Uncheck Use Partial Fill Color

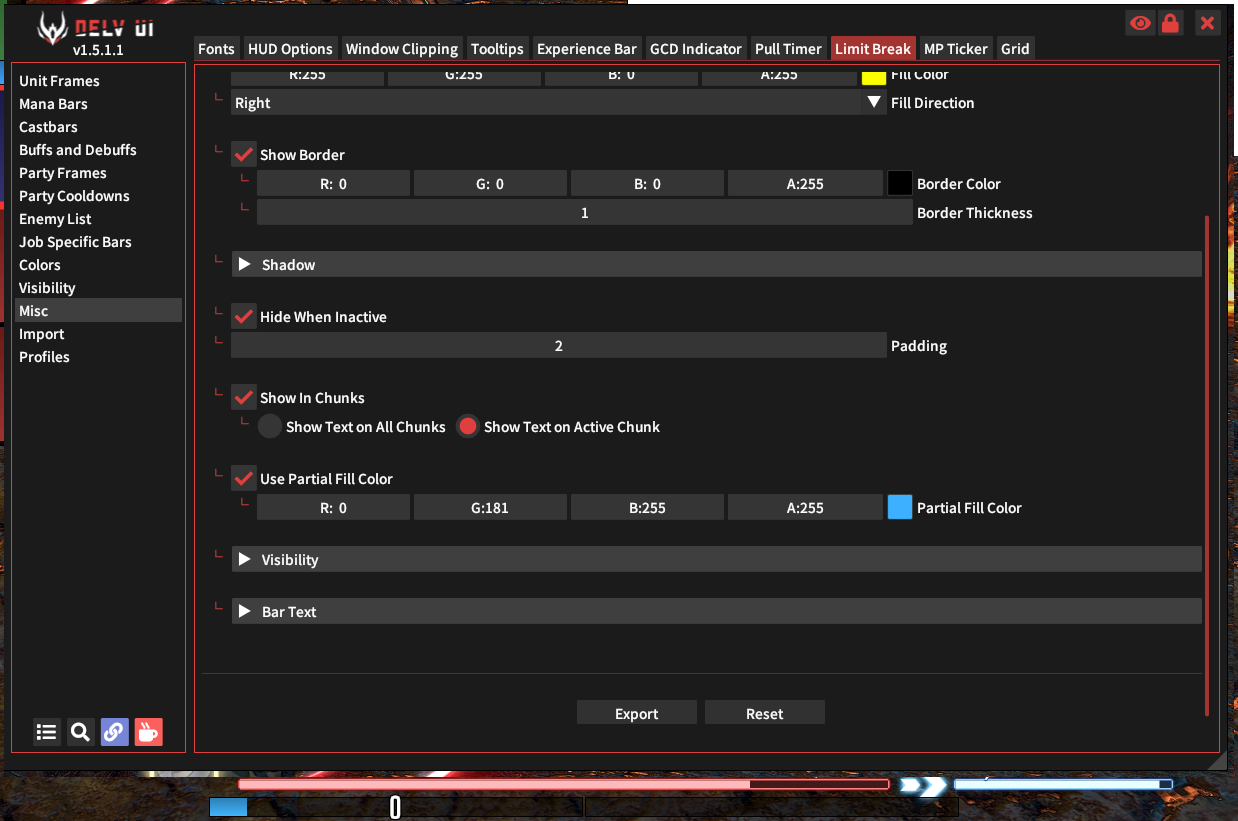pos(243,478)
